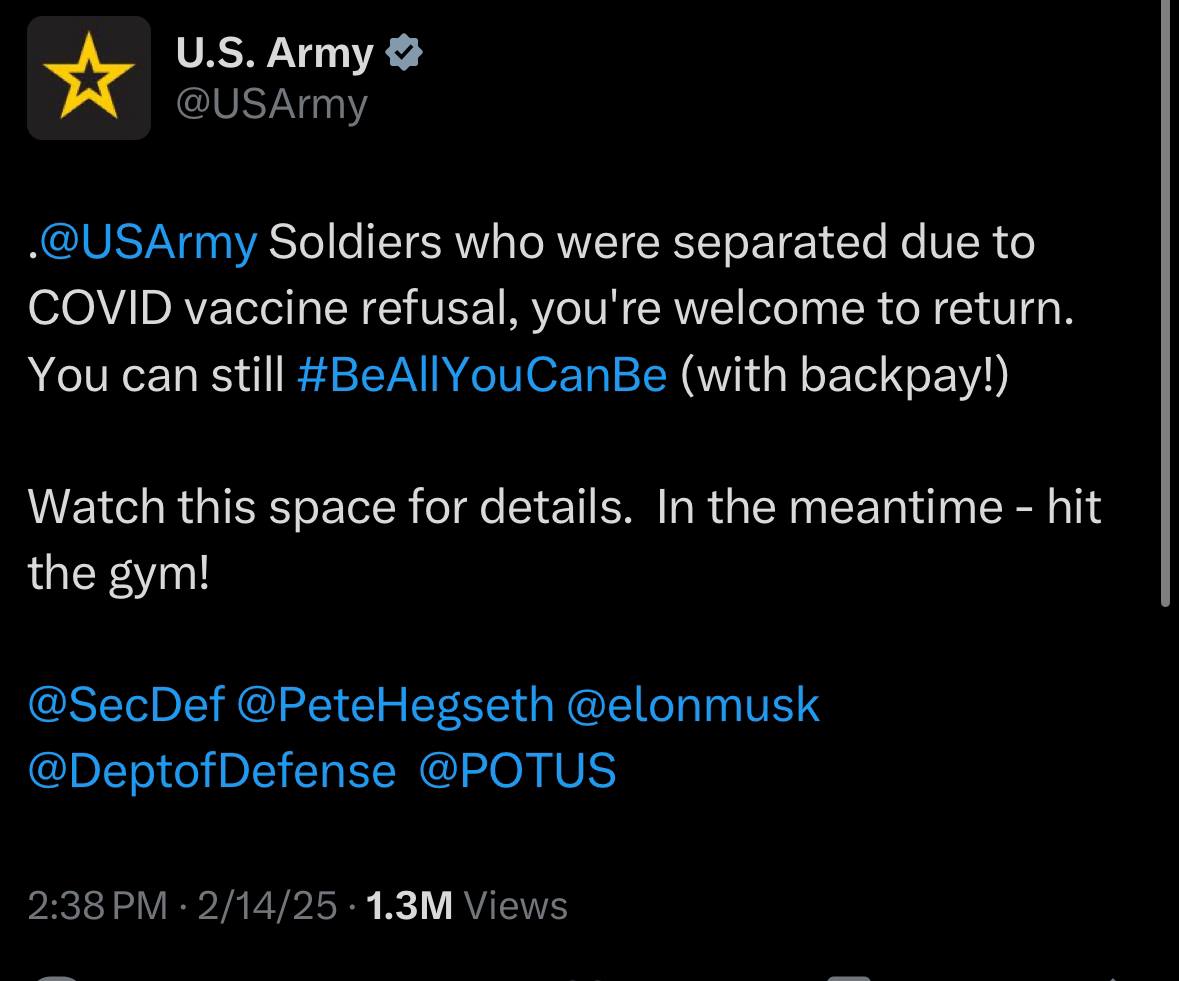Go to the @DeptofDefense mention
Screen dimensions: 1179x981
coord(212,771)
